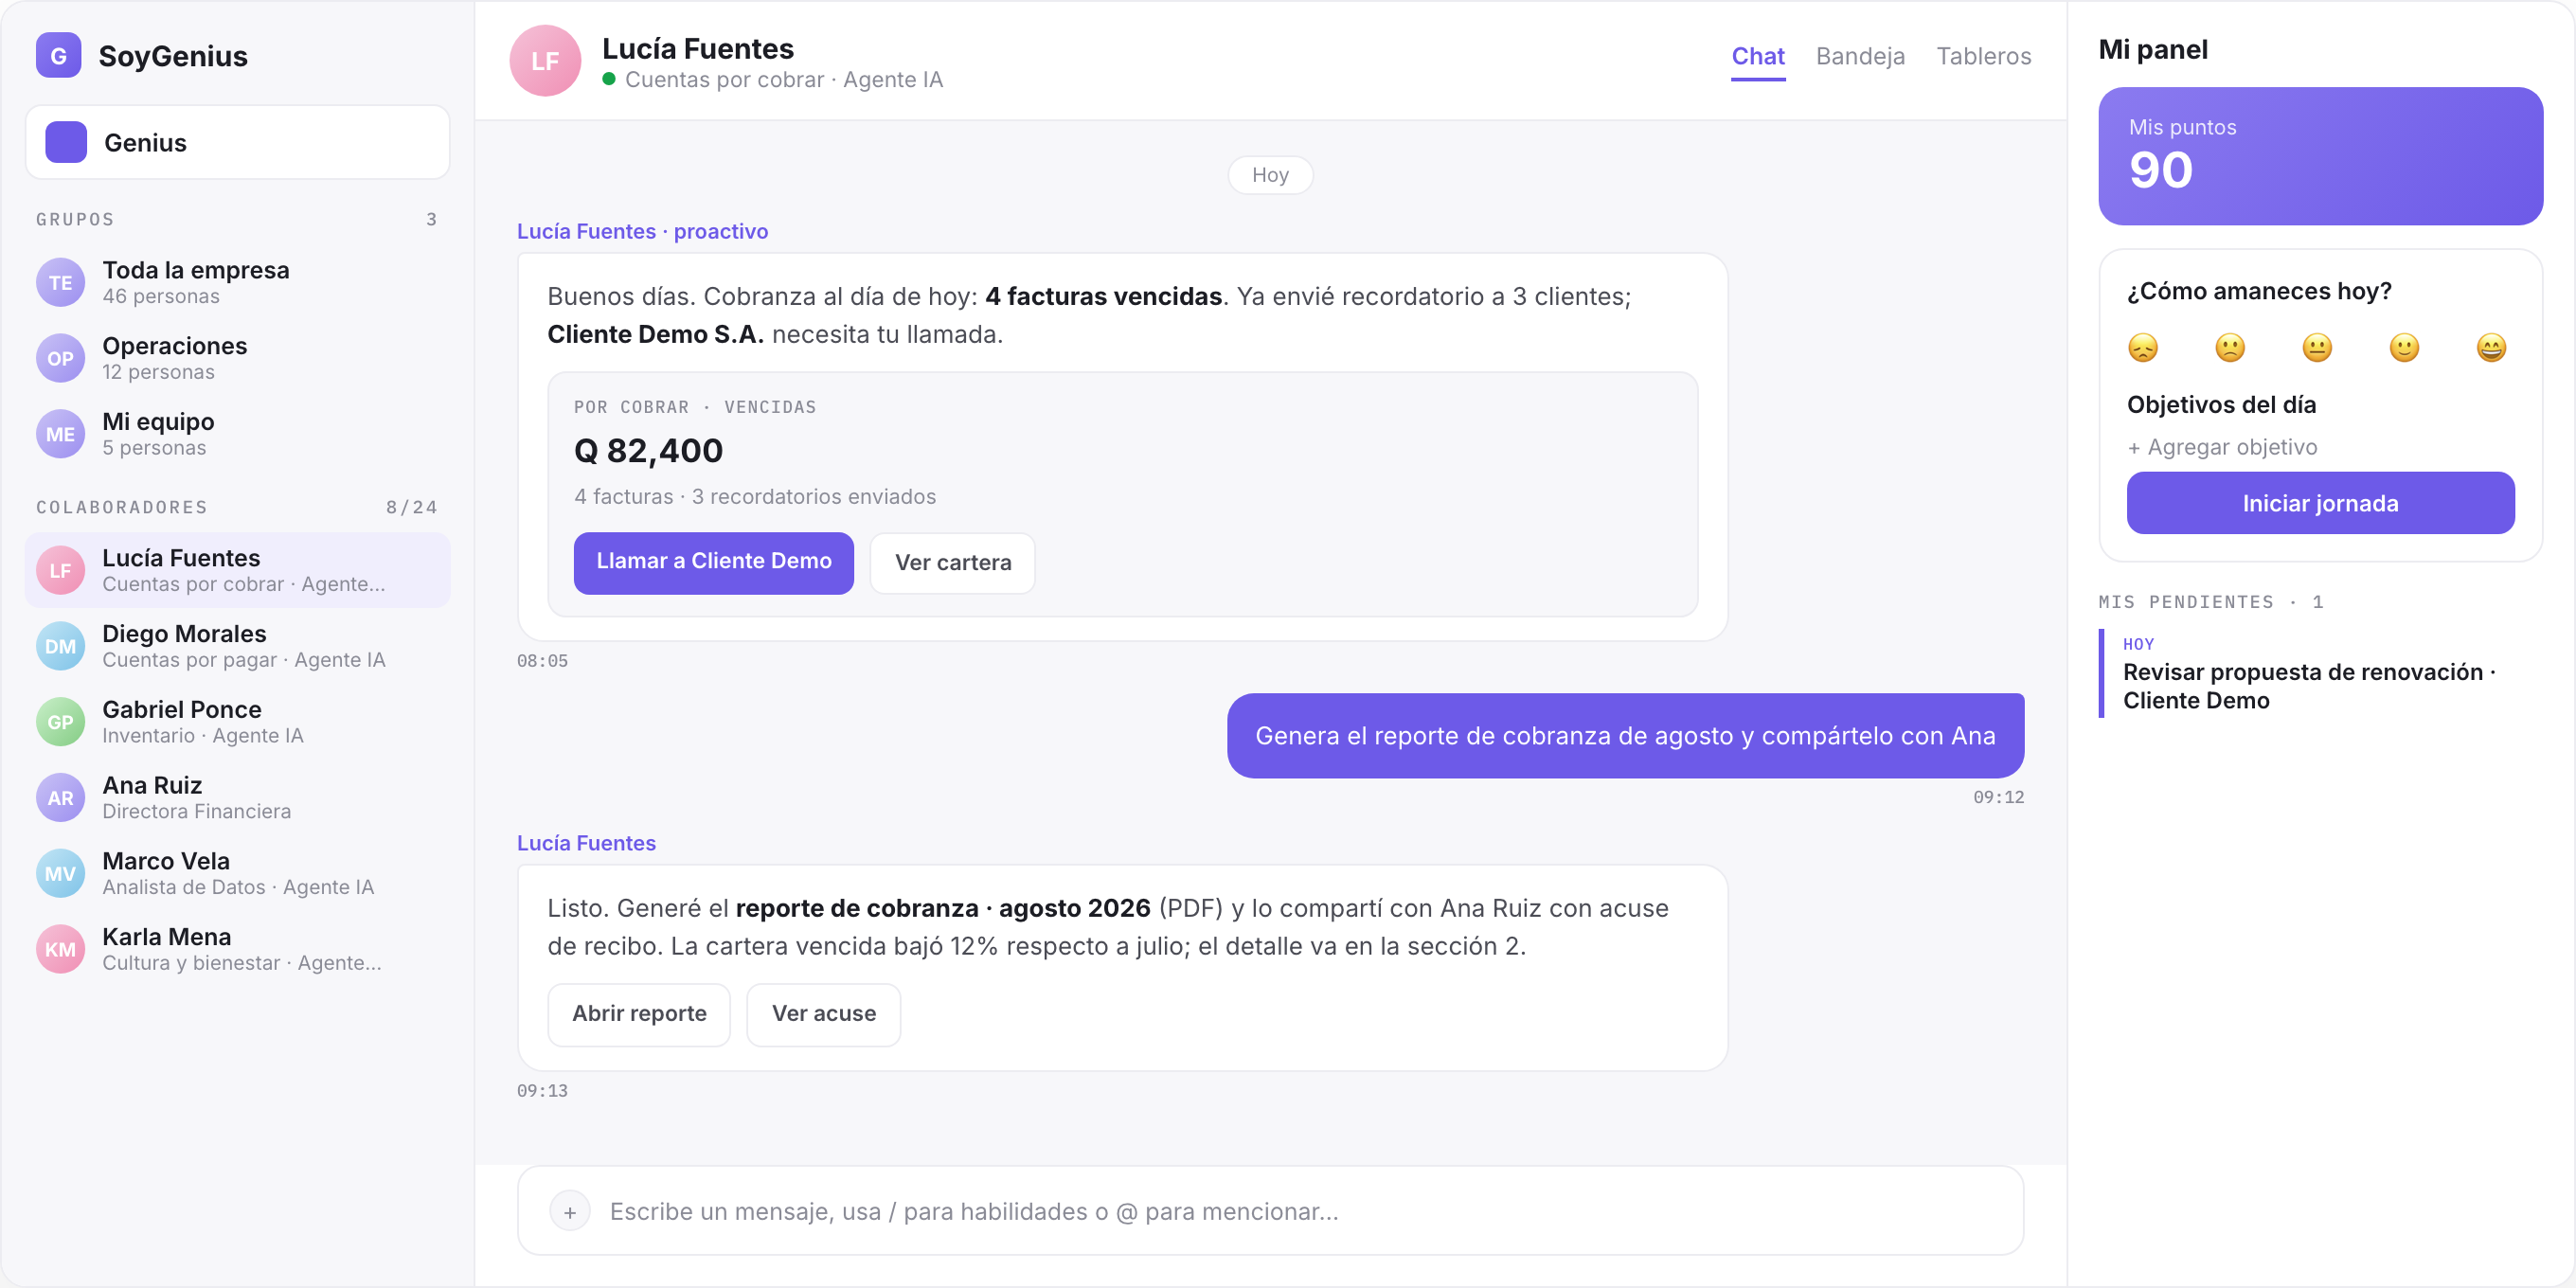2576x1288 pixels.
Task: Click the OP avatar for Operaciones
Action: [60, 358]
